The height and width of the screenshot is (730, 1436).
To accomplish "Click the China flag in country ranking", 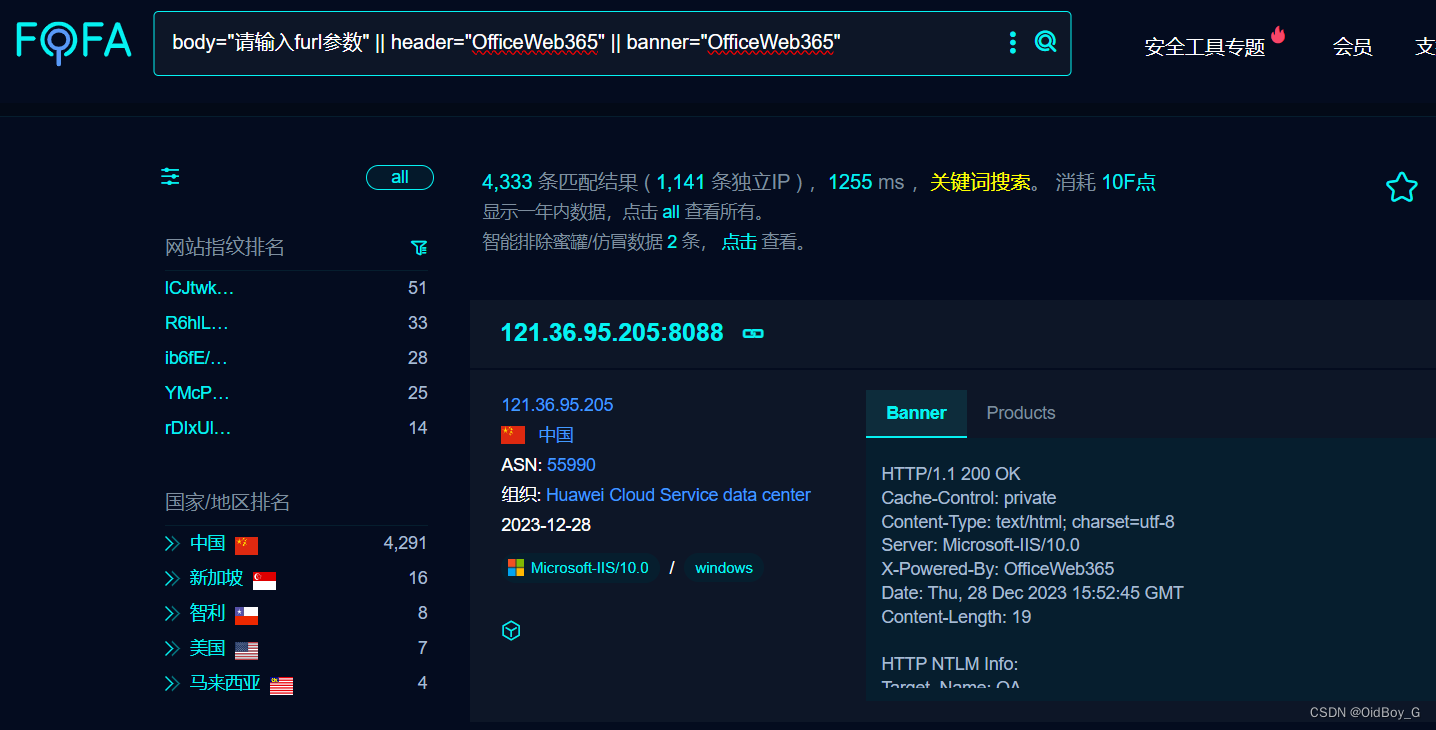I will pyautogui.click(x=246, y=545).
